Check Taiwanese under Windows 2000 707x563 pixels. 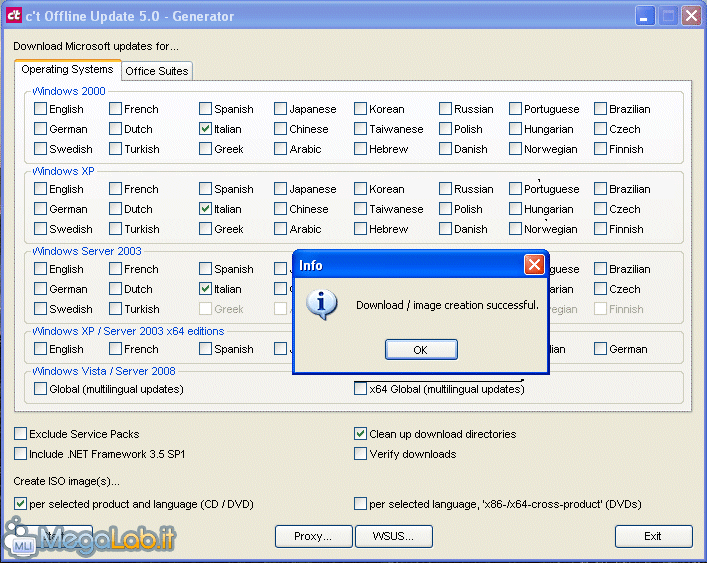pos(360,129)
